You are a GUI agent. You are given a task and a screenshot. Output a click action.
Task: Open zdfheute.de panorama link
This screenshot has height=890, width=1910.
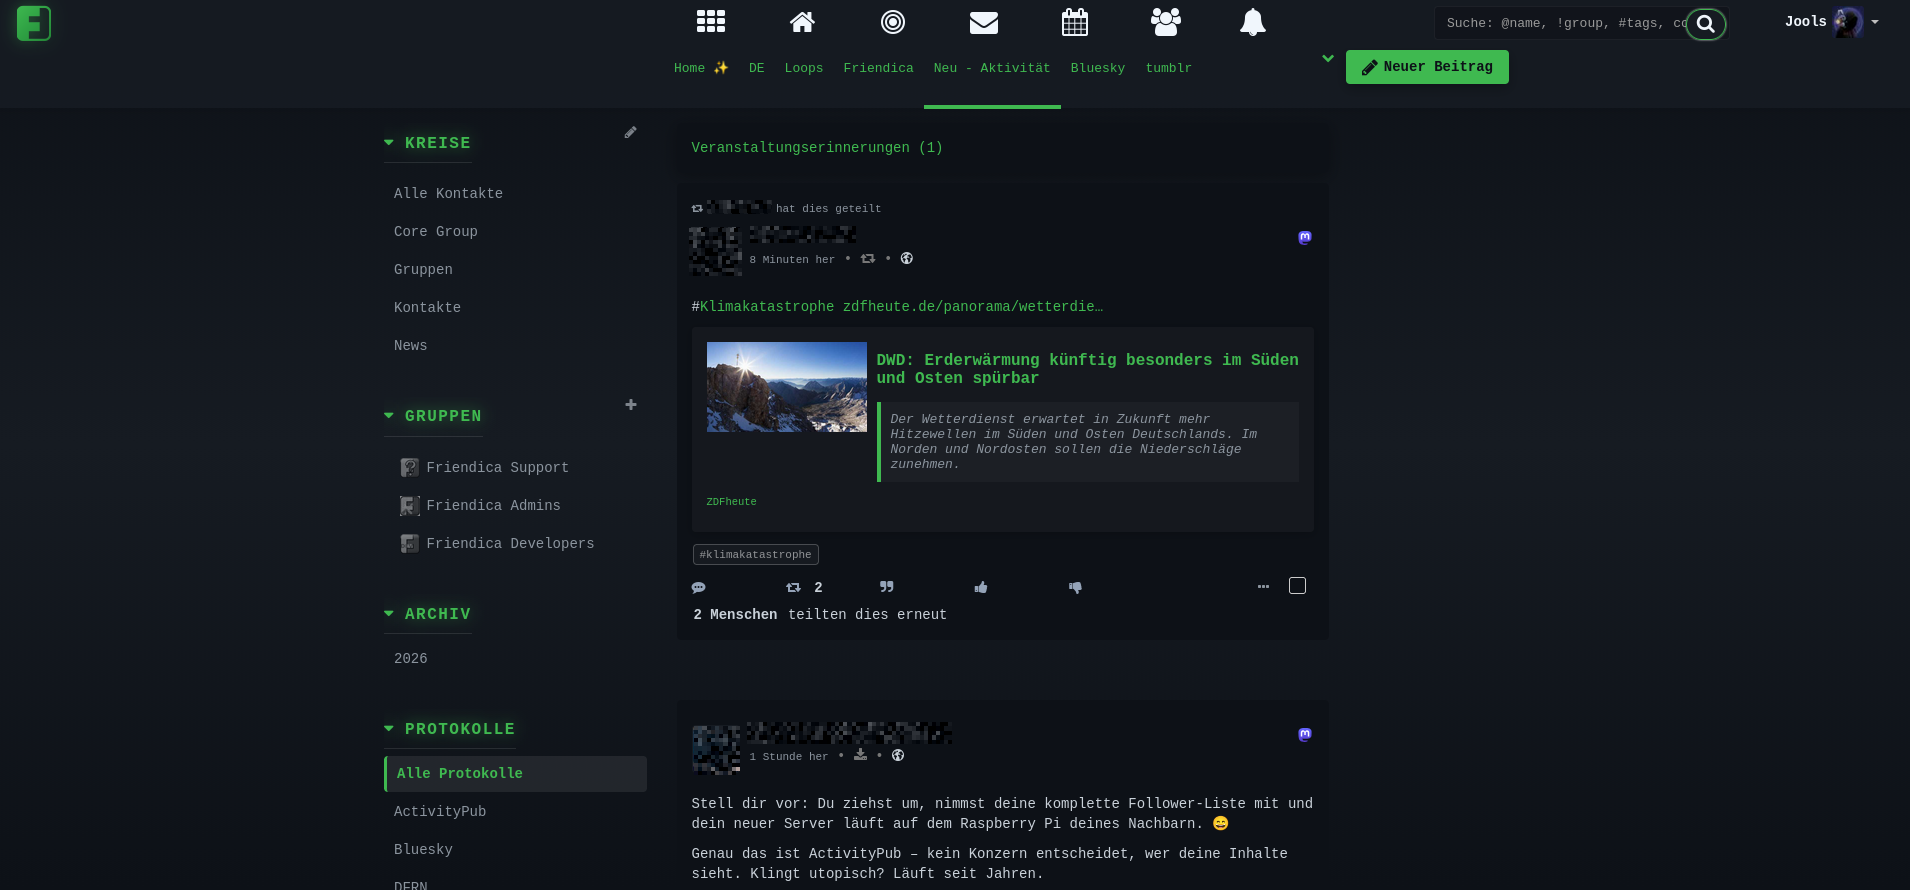(x=973, y=307)
